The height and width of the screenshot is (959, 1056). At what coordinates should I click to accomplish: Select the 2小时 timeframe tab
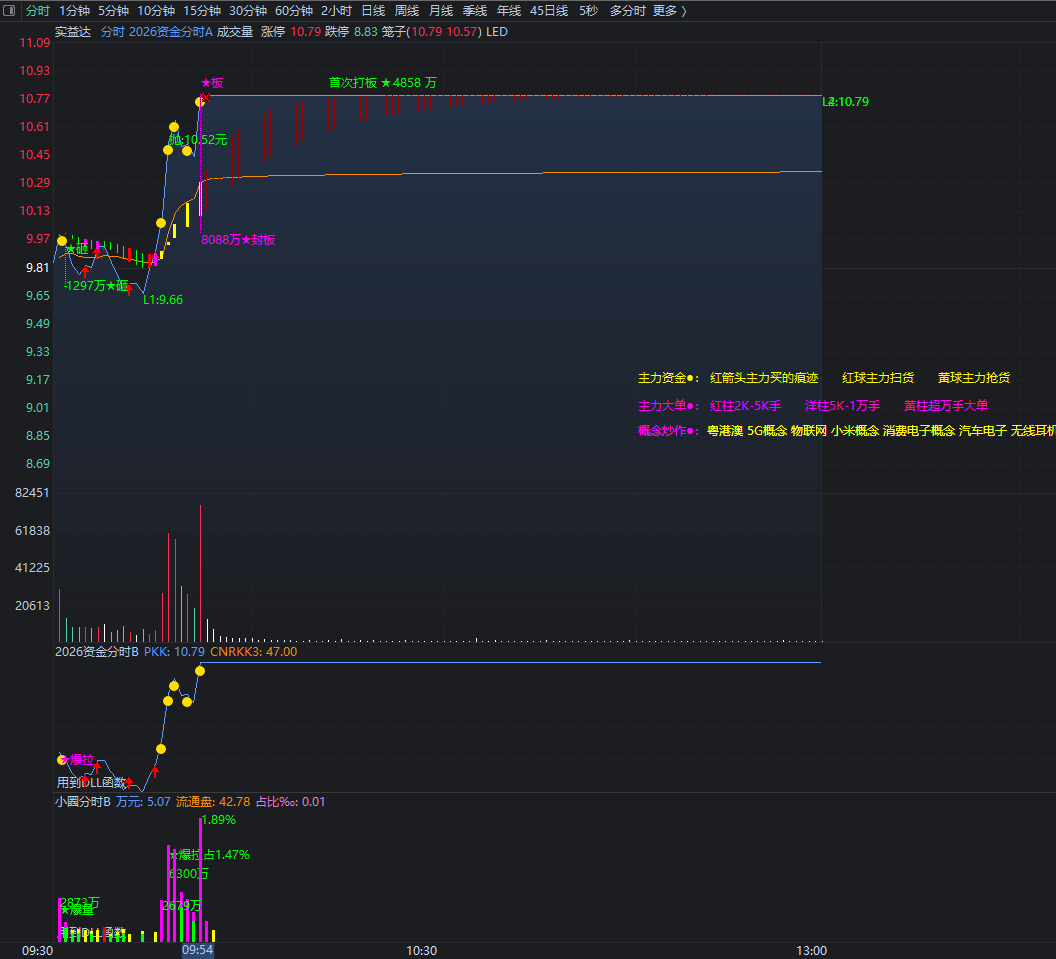336,11
